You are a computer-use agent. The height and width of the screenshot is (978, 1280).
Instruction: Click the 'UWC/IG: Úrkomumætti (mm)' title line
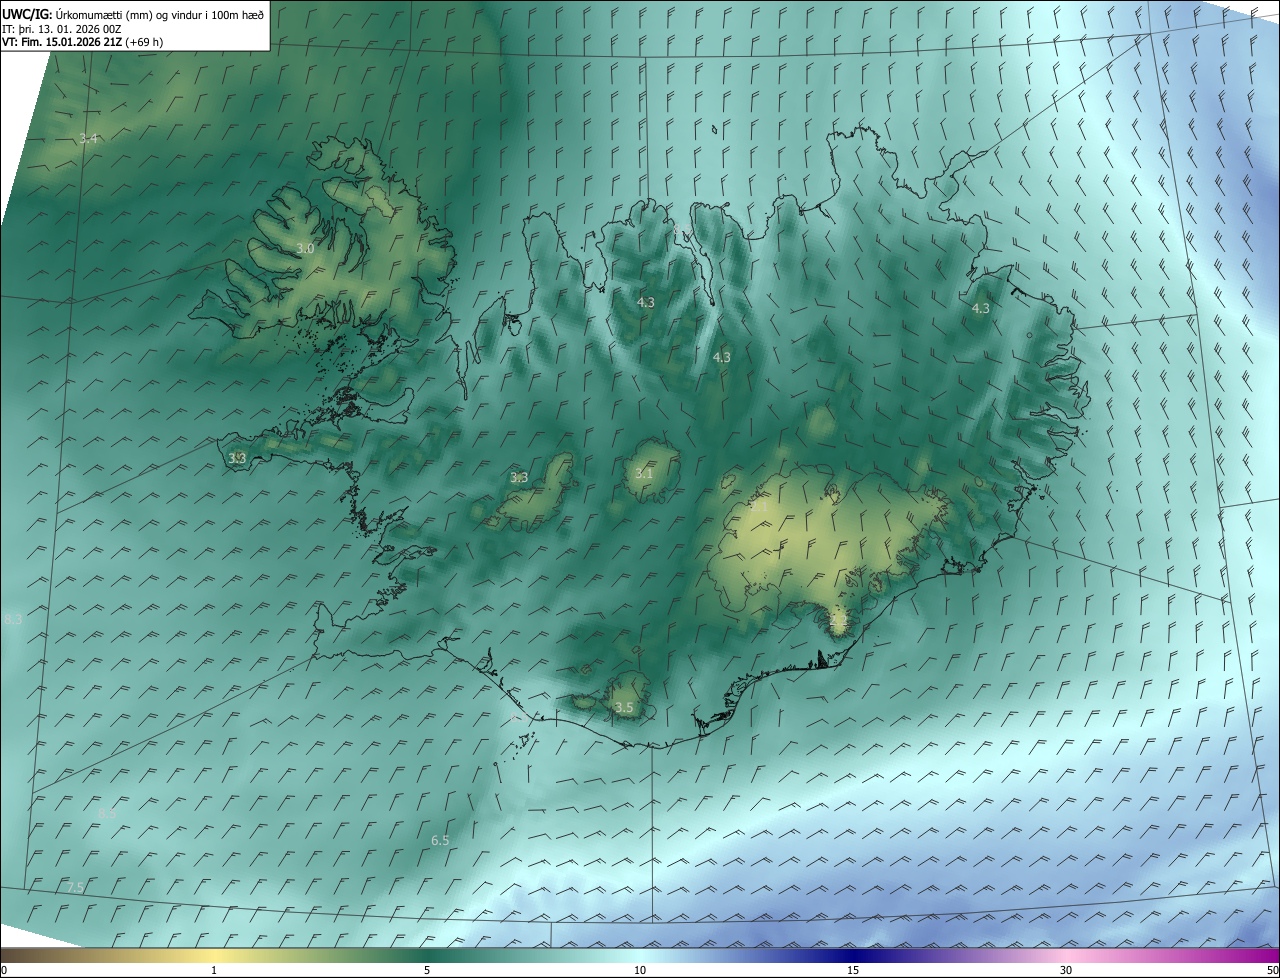click(133, 14)
